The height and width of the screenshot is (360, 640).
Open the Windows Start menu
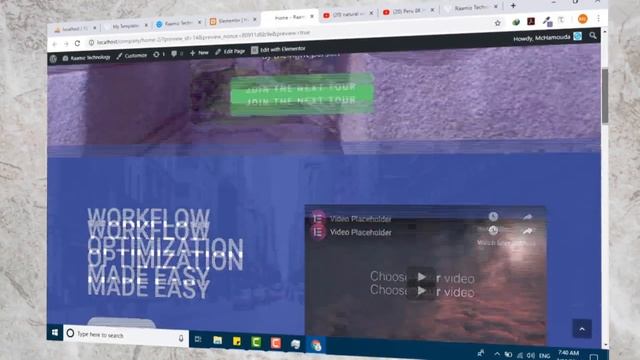(x=55, y=332)
